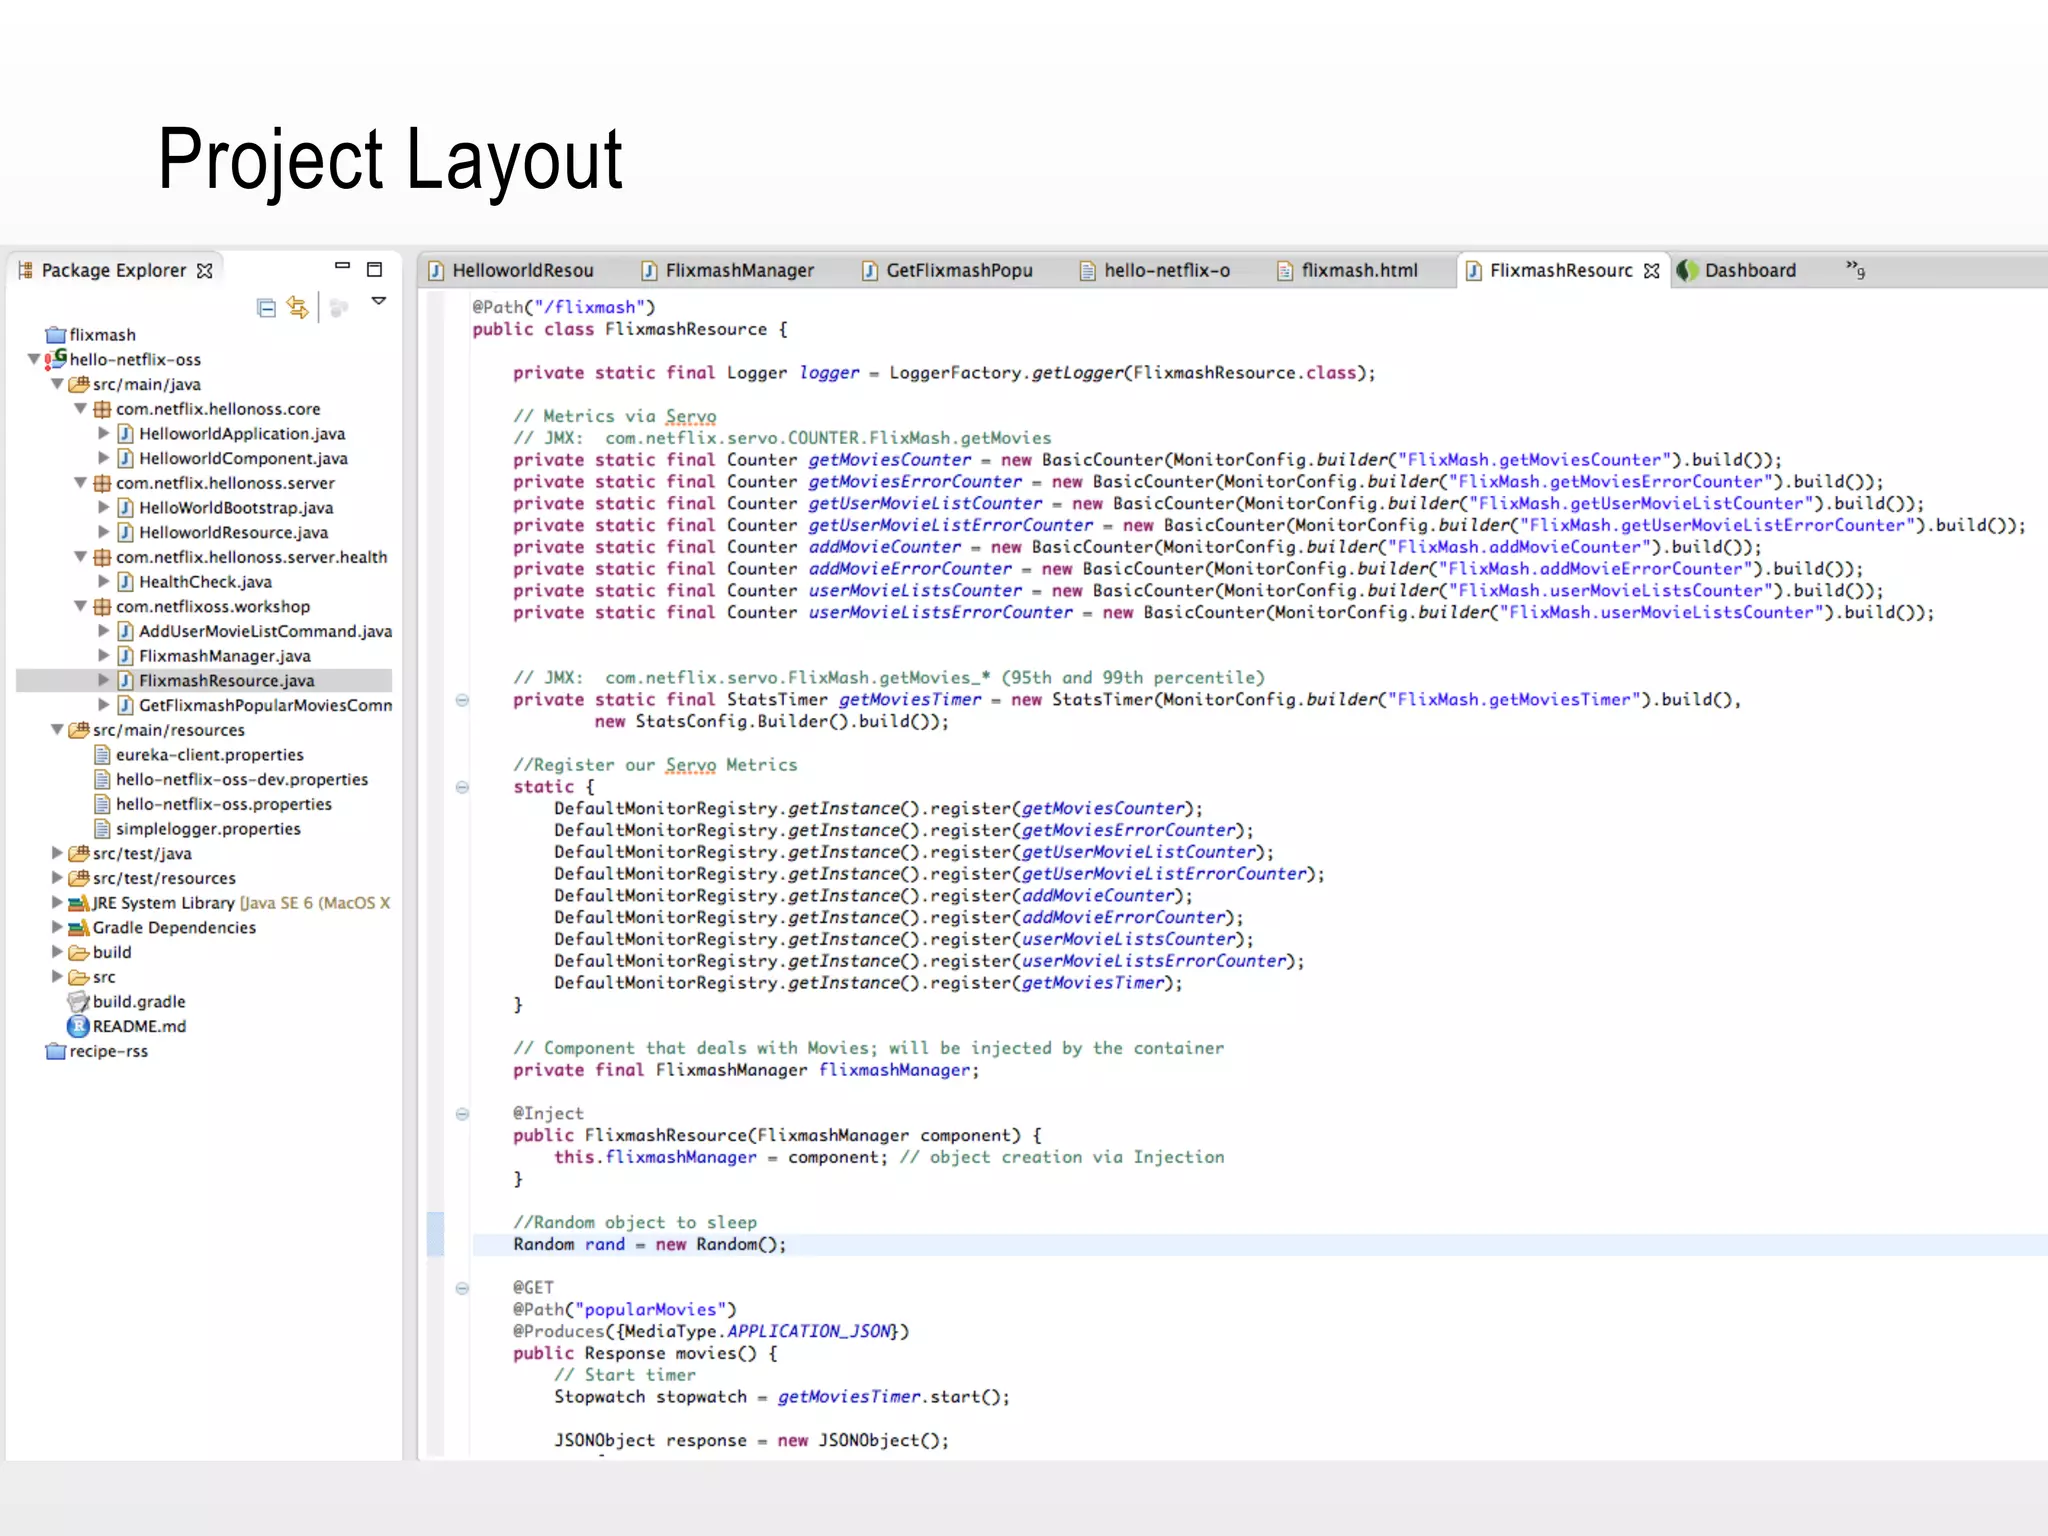This screenshot has width=2048, height=1536.
Task: Click the HealthCheck.java file icon
Action: coord(125,582)
